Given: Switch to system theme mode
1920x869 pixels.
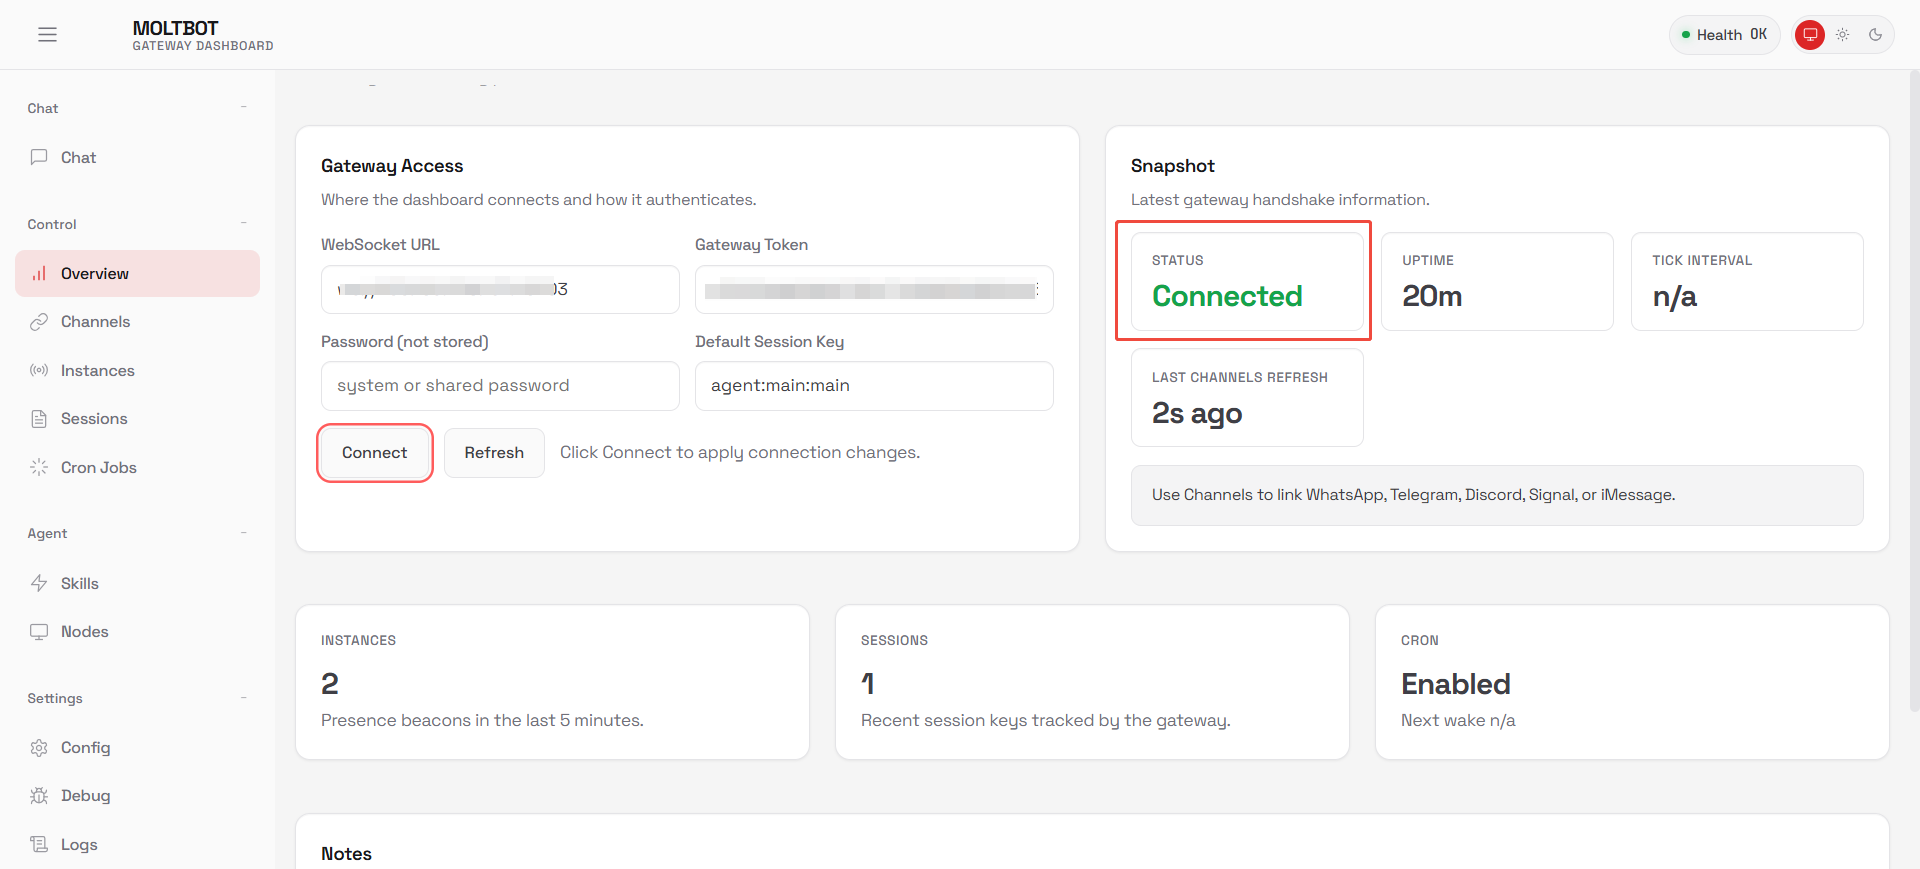Looking at the screenshot, I should pyautogui.click(x=1810, y=35).
